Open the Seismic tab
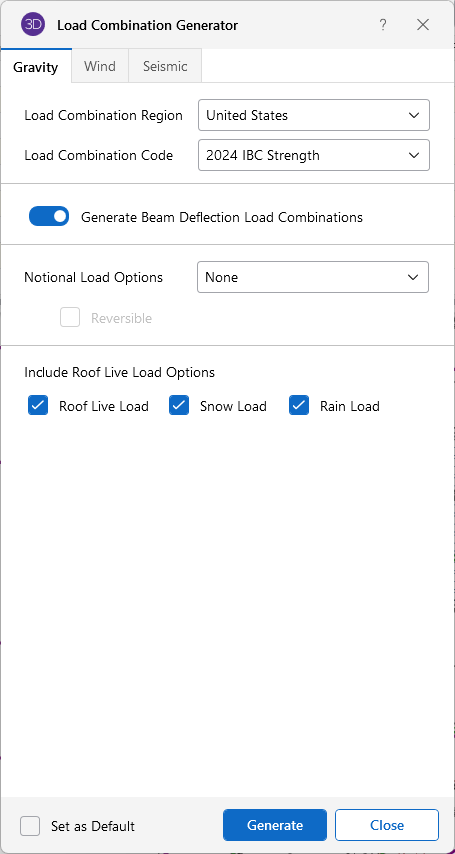This screenshot has width=455, height=854. point(165,66)
